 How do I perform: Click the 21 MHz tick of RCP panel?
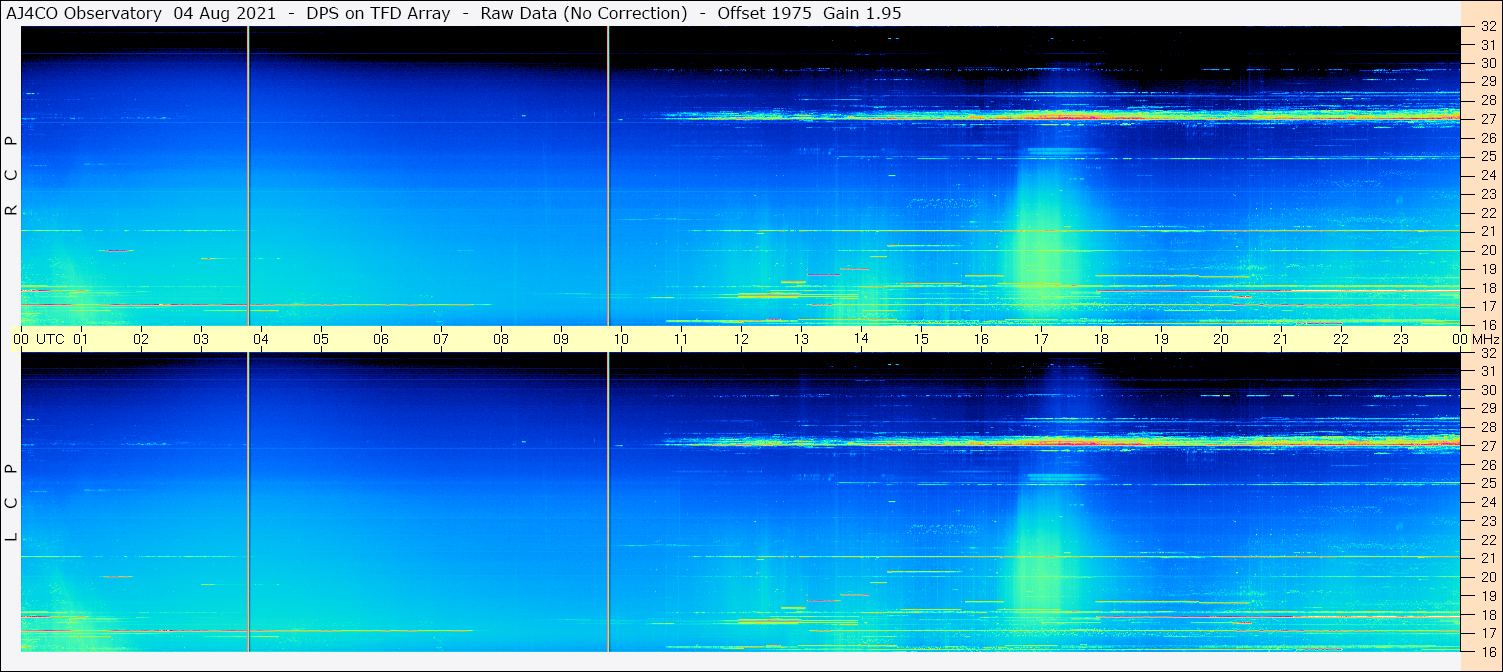pyautogui.click(x=1488, y=231)
